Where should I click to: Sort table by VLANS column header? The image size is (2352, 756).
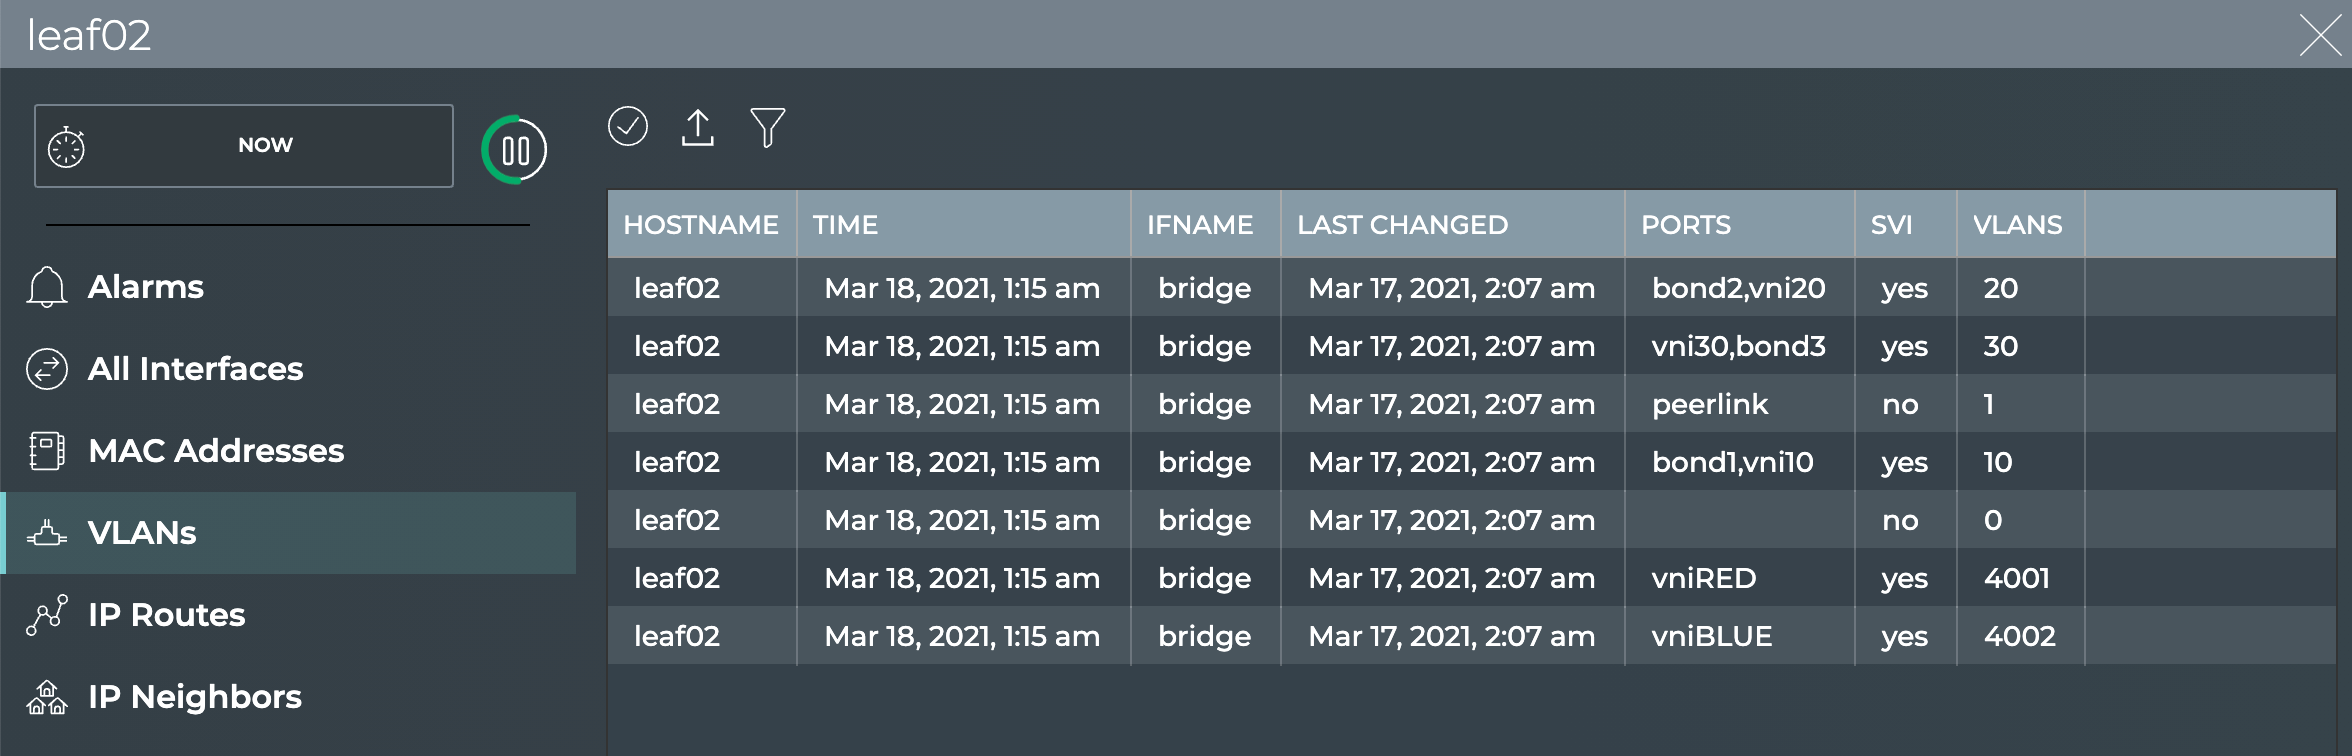(2017, 225)
